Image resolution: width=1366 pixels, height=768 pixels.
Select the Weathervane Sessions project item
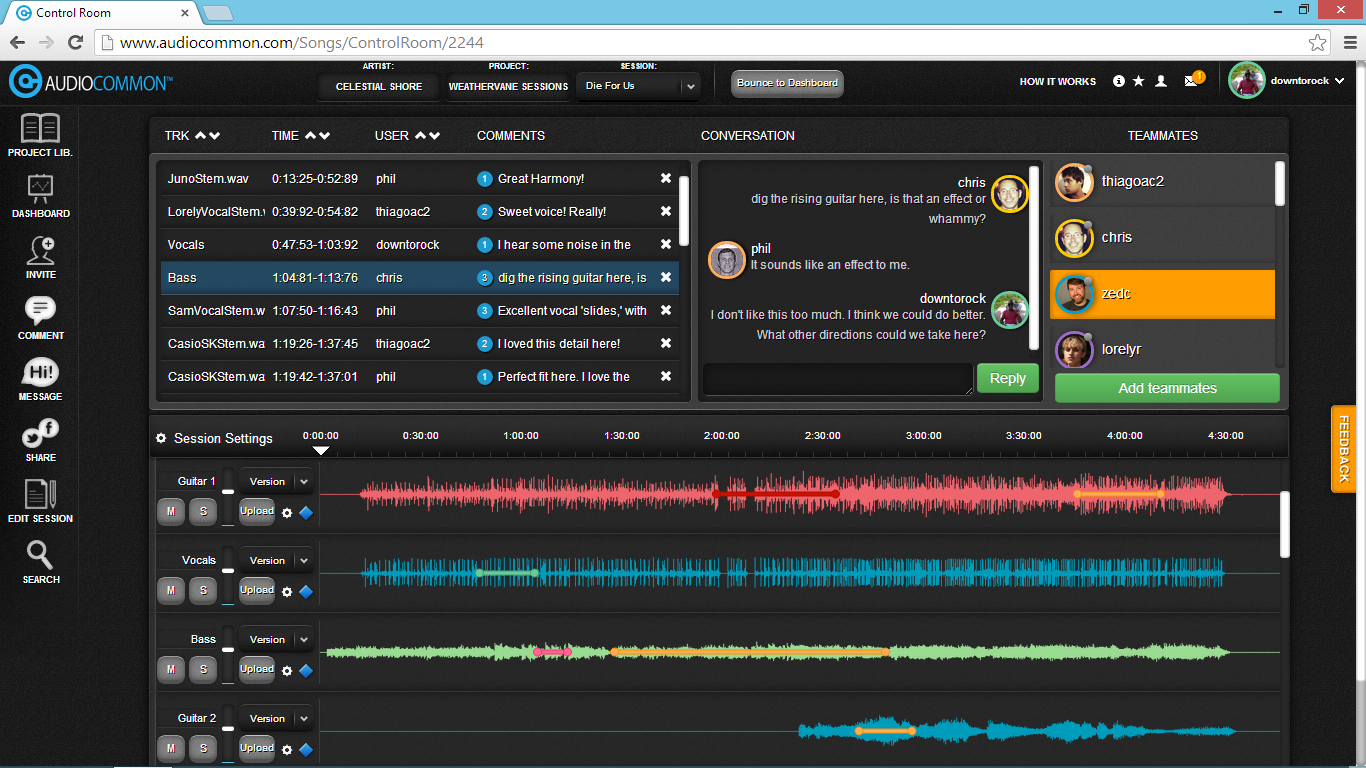pos(508,87)
